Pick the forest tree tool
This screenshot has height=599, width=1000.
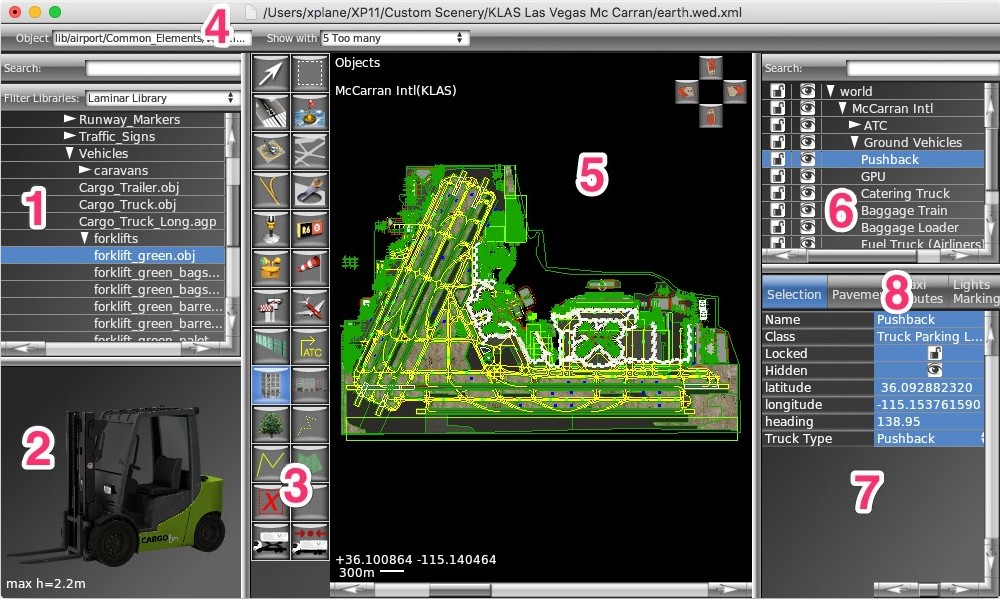click(271, 424)
